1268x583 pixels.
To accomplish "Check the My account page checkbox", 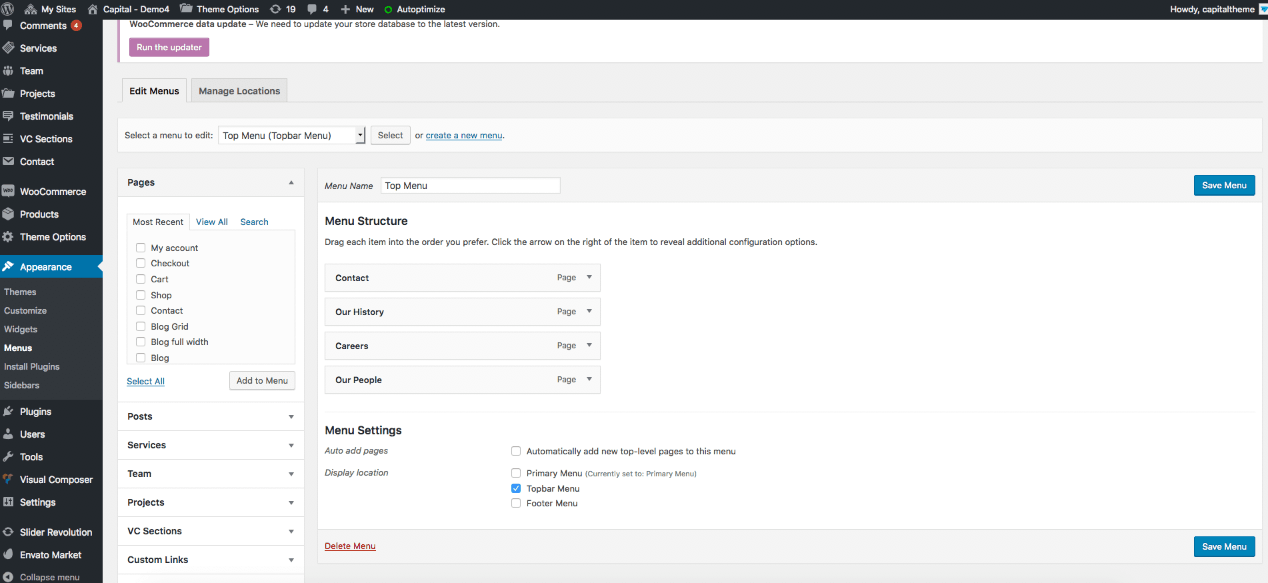I will point(141,248).
